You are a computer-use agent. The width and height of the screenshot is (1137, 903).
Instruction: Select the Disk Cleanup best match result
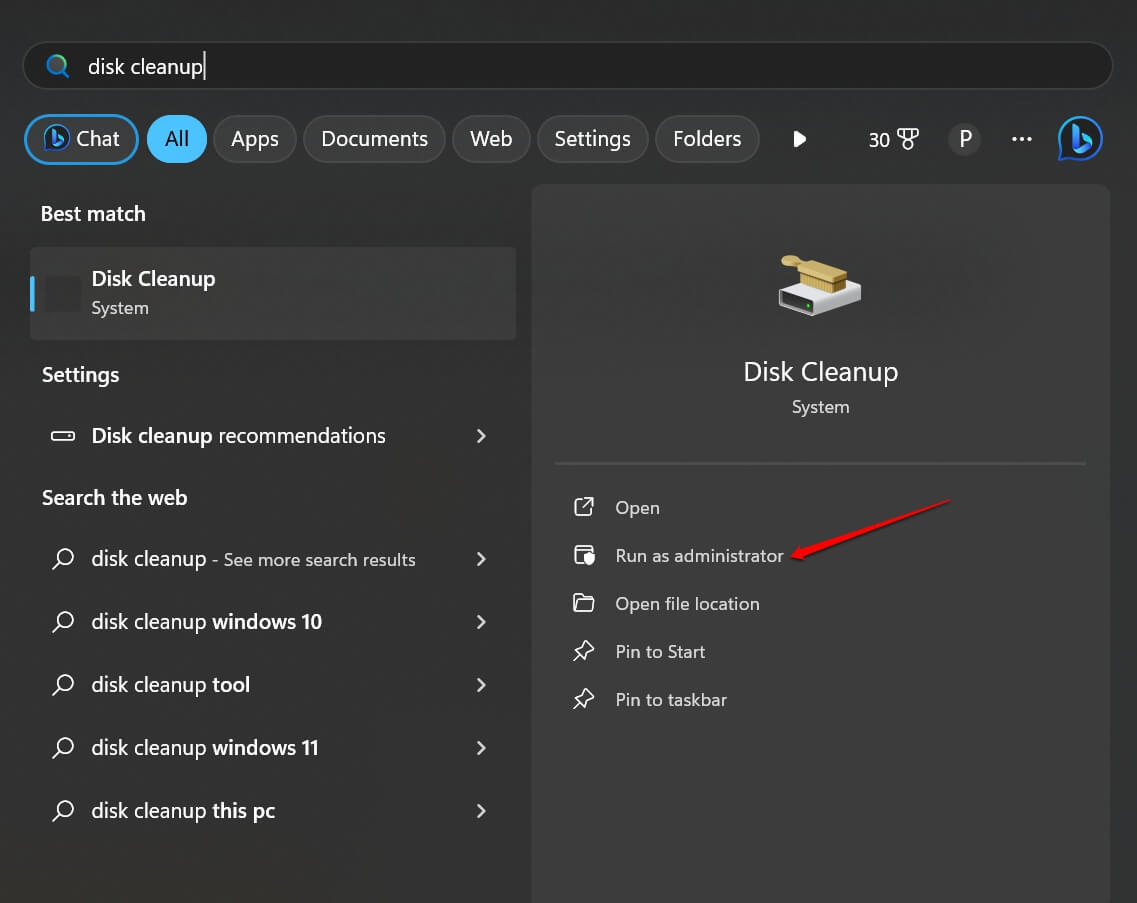click(x=273, y=293)
